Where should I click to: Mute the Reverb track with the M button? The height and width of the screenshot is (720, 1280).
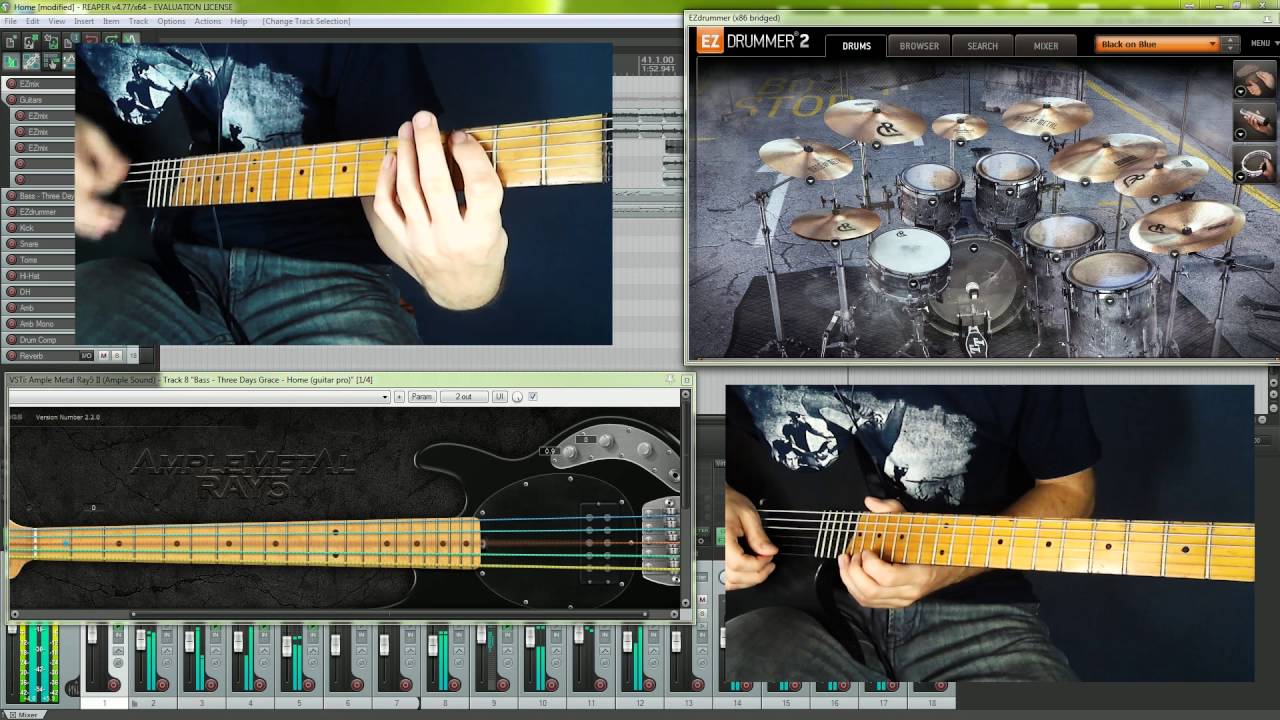pos(103,356)
